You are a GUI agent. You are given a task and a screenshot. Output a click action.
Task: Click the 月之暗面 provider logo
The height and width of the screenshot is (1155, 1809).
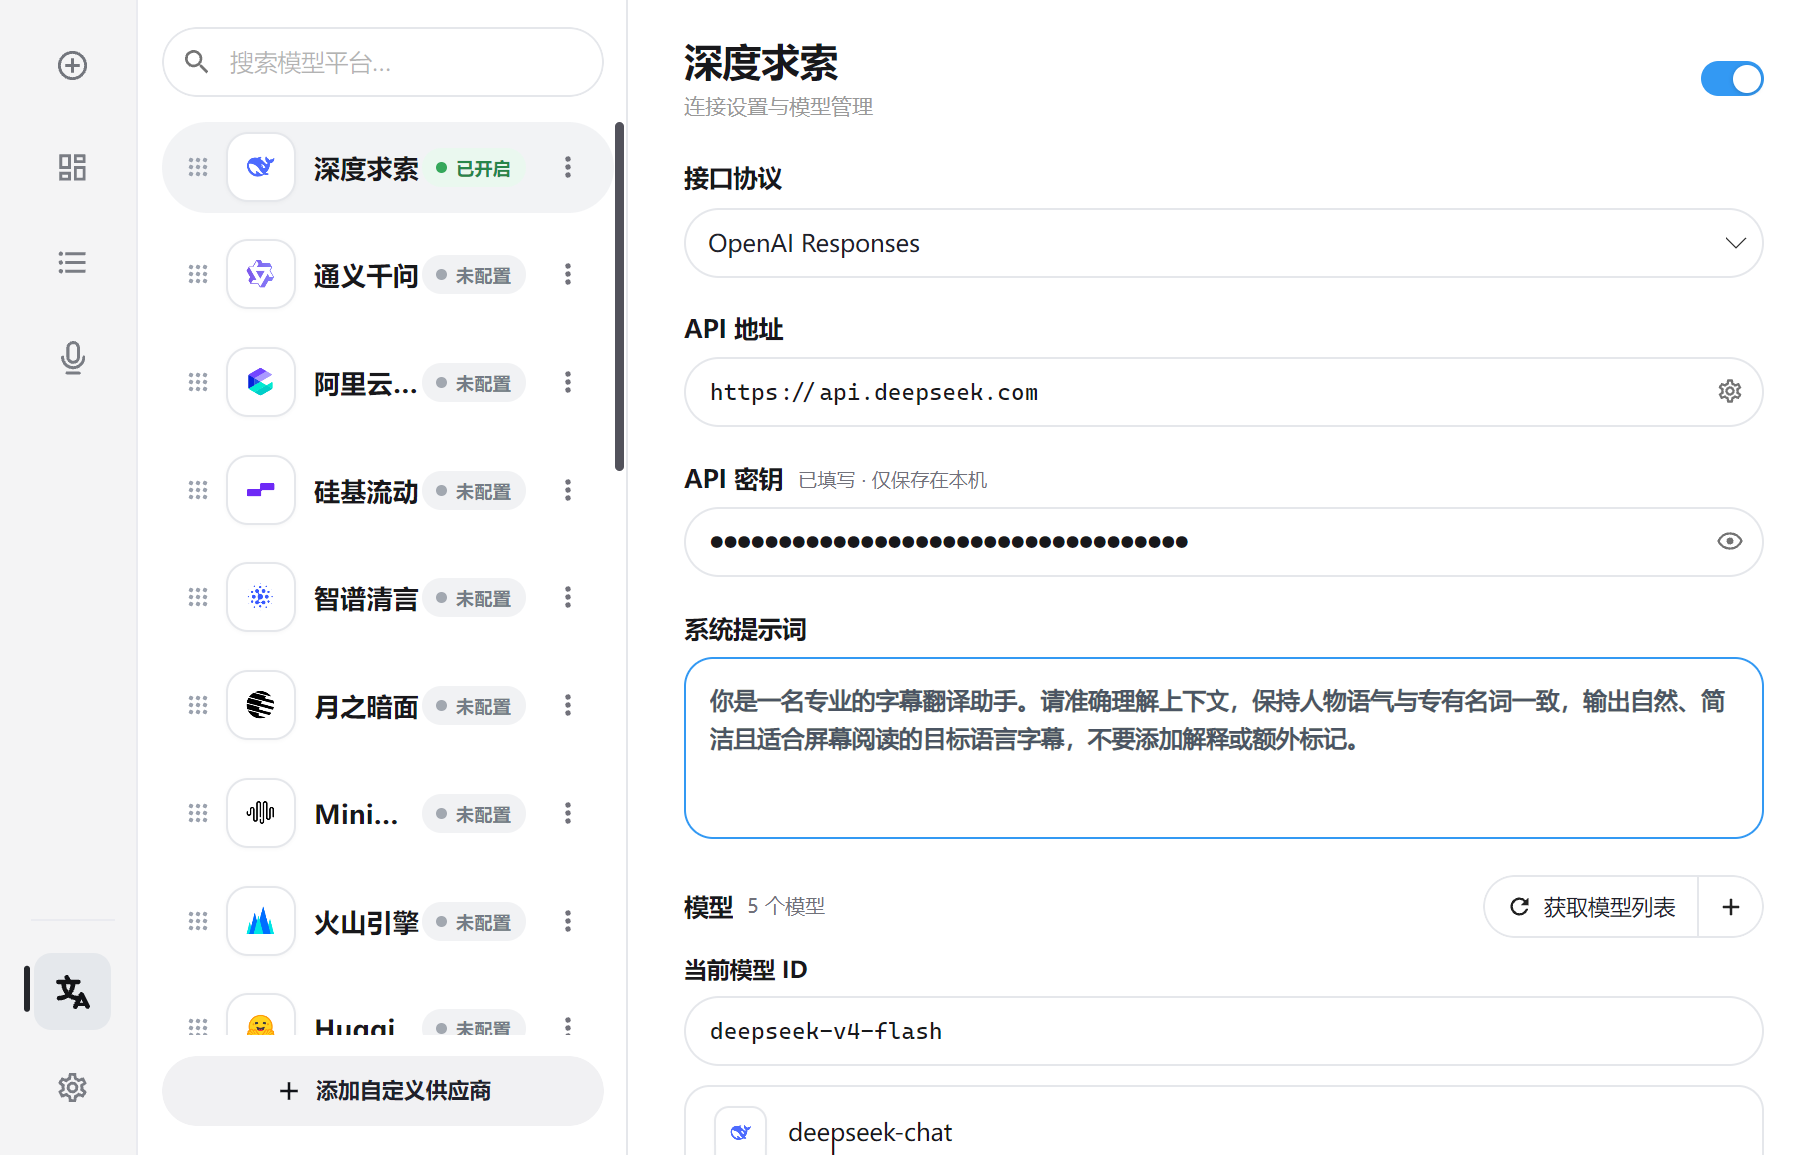click(x=261, y=705)
